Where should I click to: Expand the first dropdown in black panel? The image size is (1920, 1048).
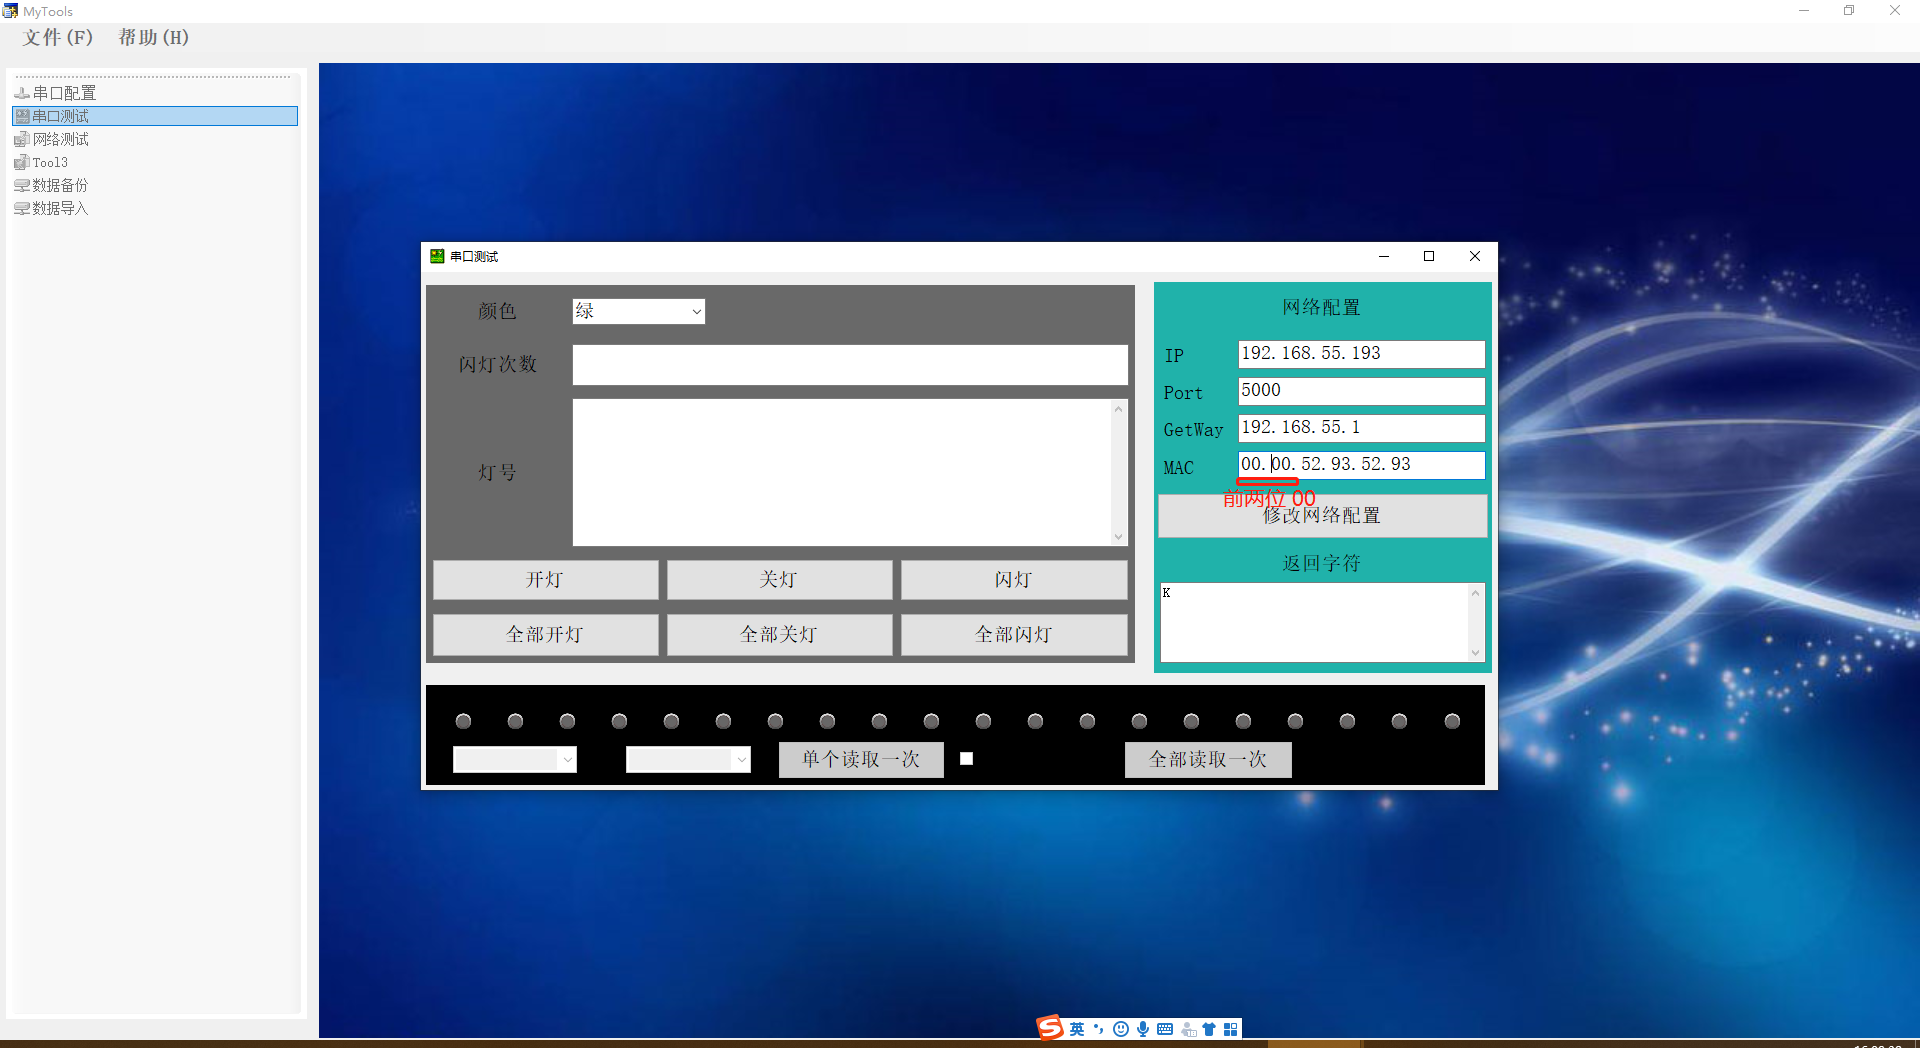coord(567,760)
